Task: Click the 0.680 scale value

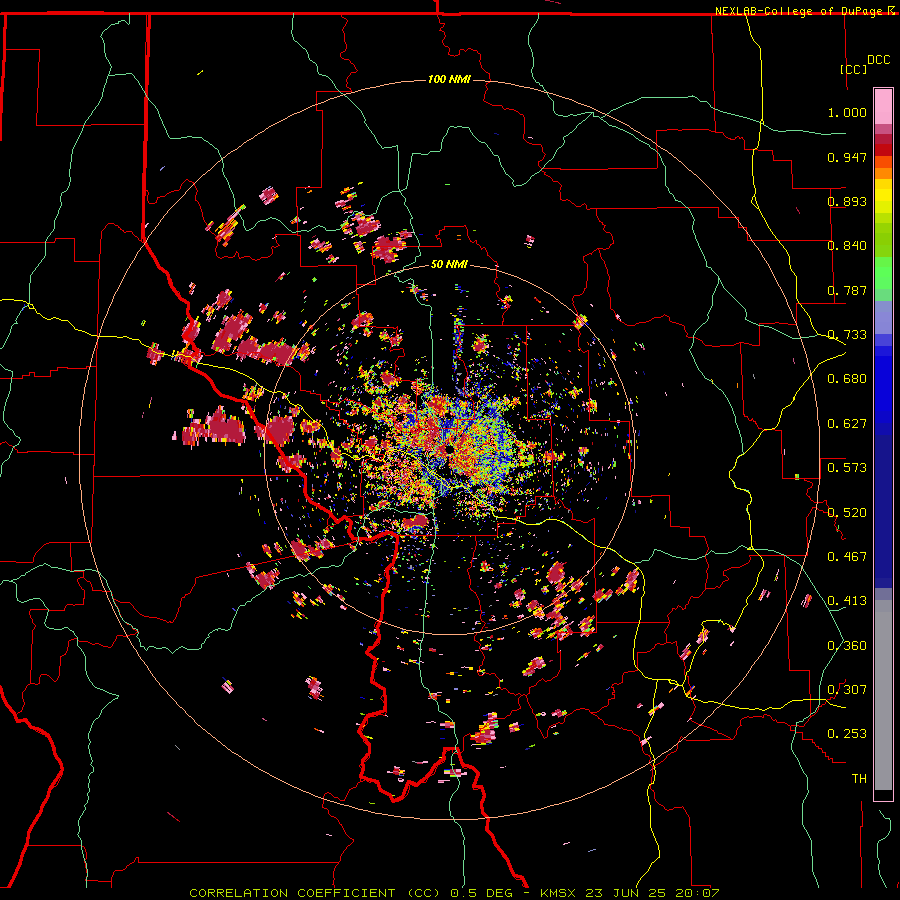Action: point(847,379)
